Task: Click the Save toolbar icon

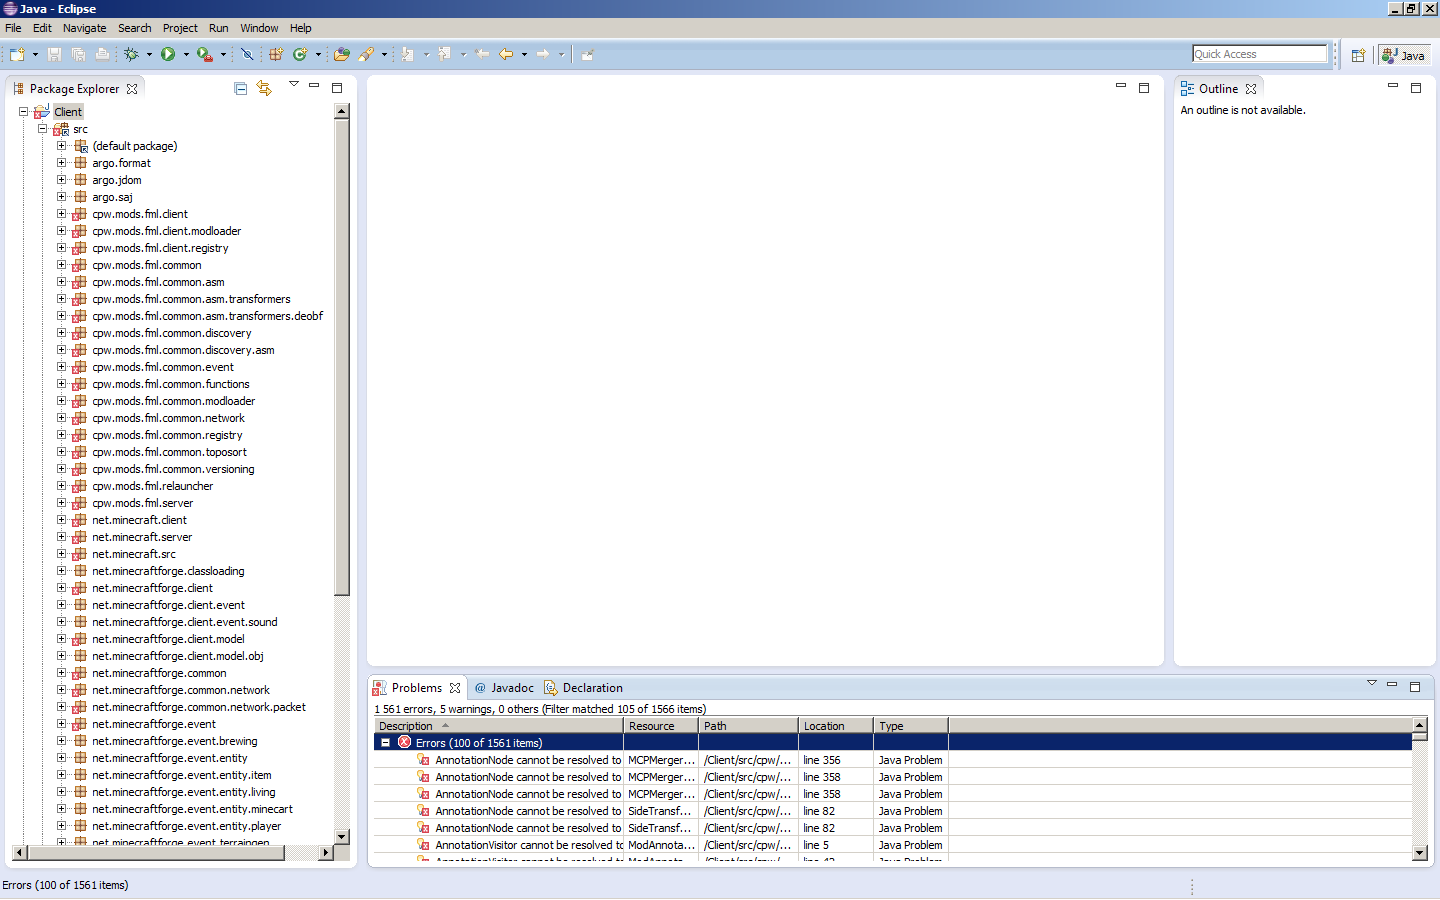Action: (x=55, y=55)
